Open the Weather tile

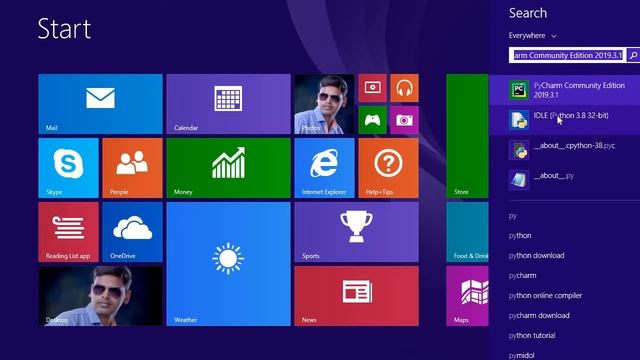[x=229, y=264]
